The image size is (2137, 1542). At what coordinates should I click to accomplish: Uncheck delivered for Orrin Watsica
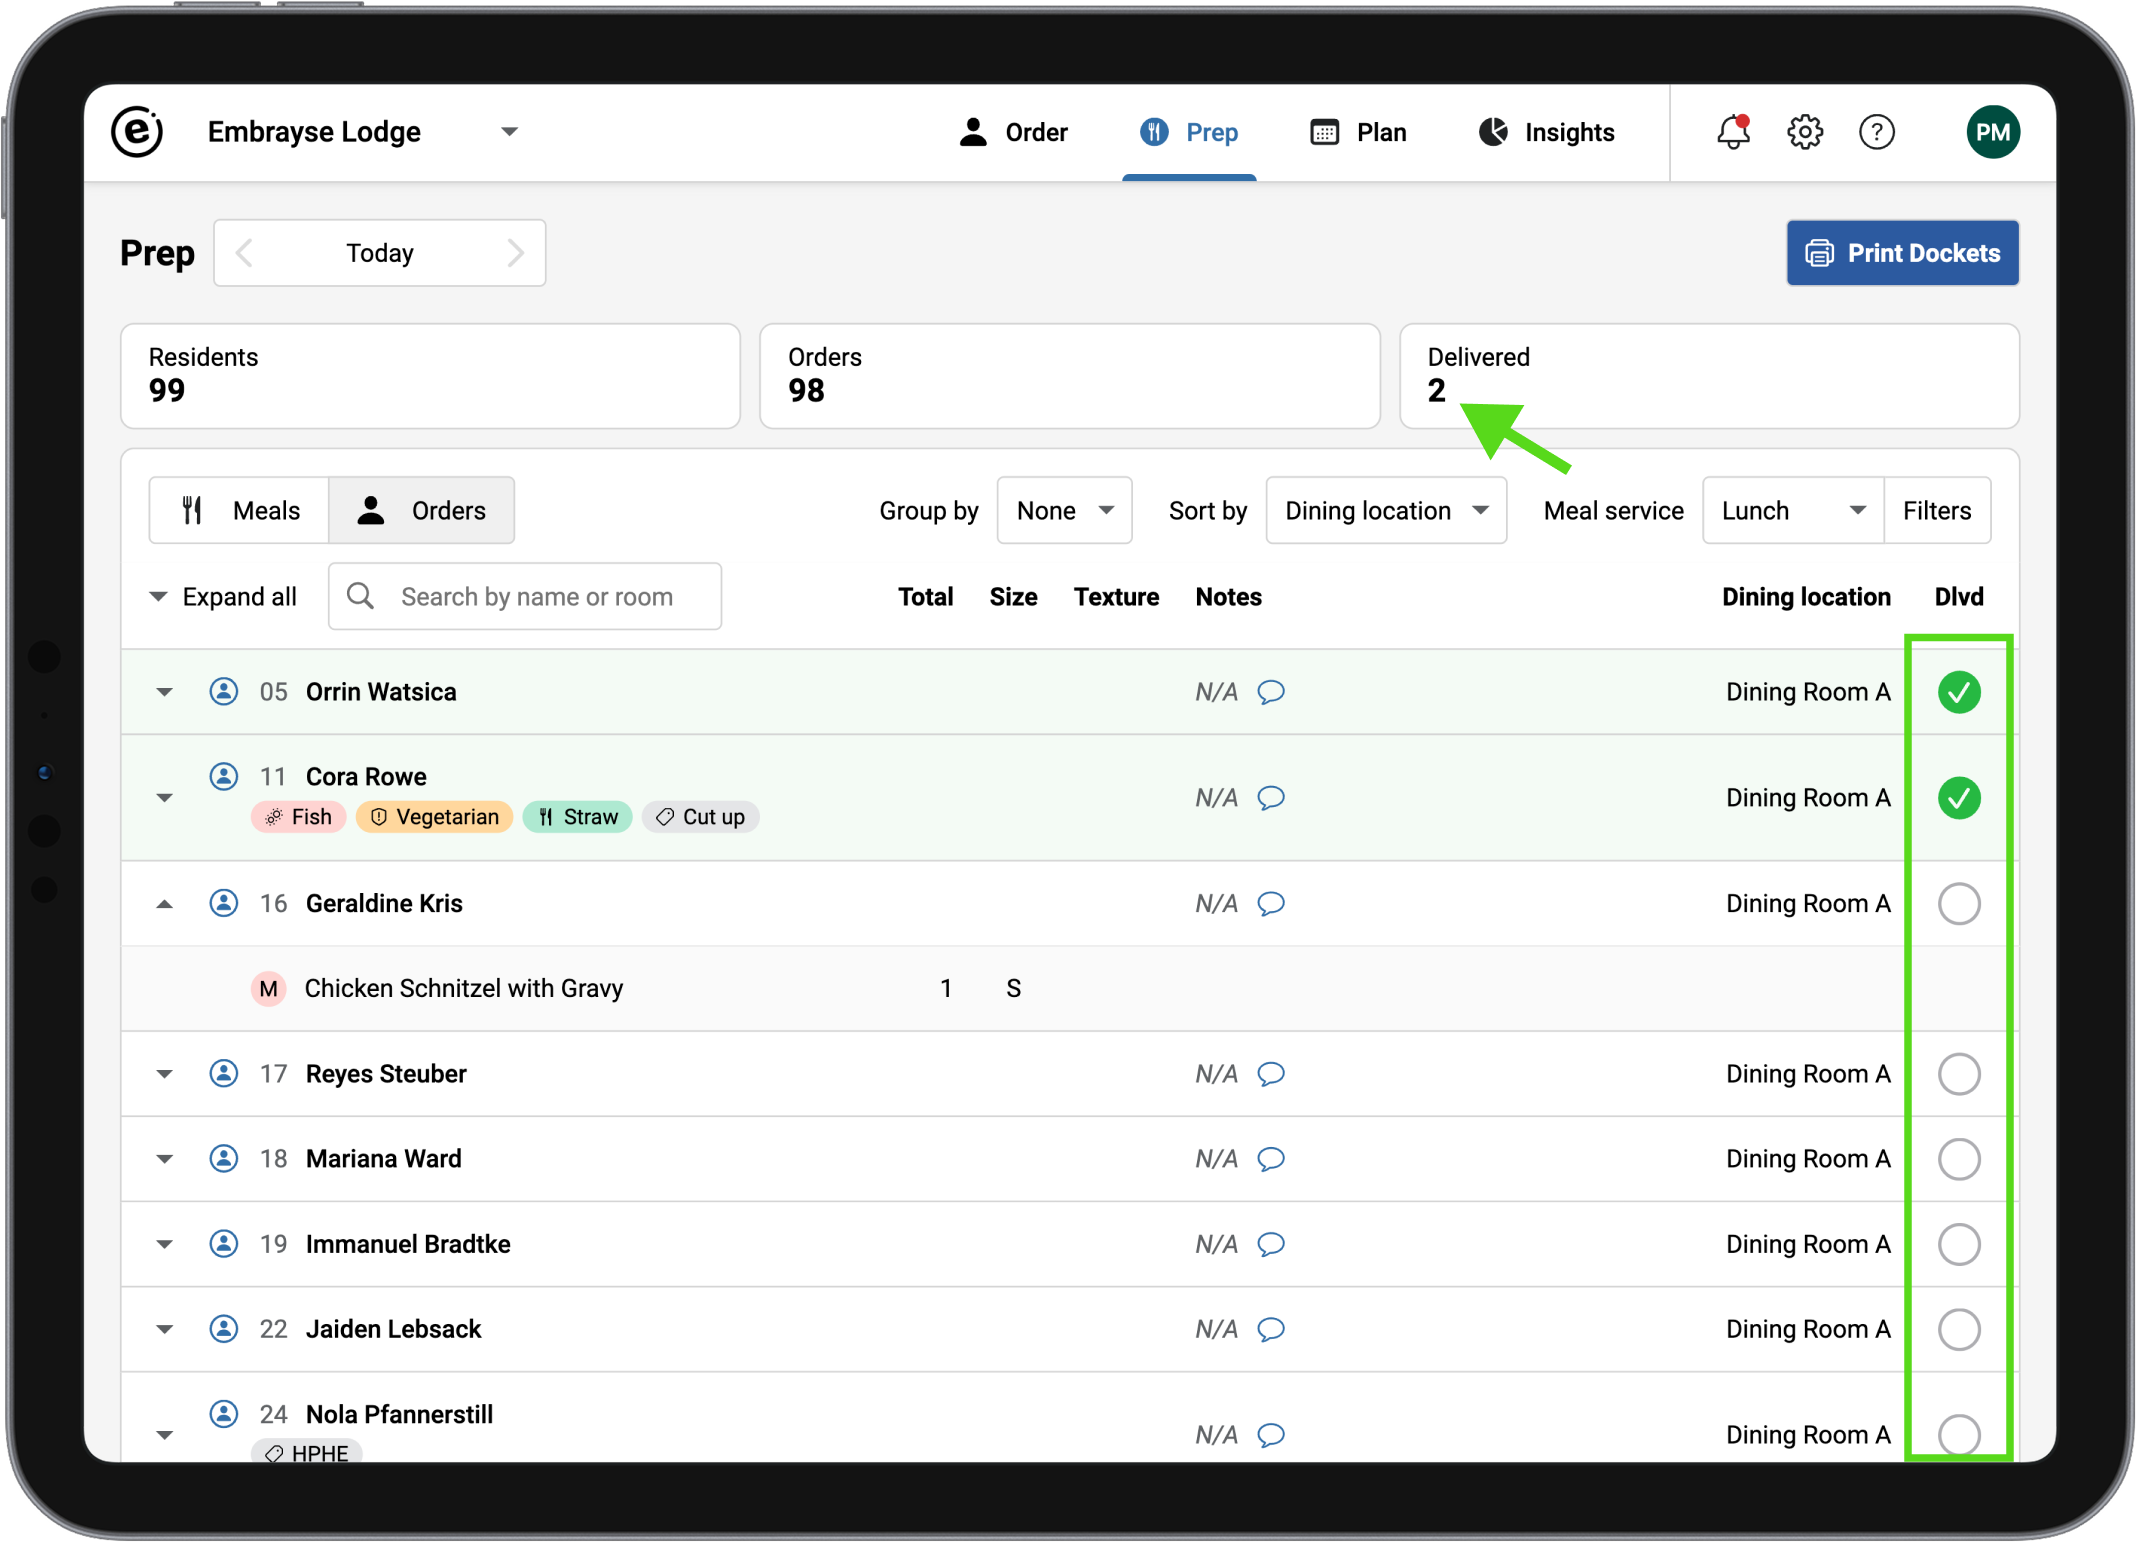pyautogui.click(x=1958, y=692)
